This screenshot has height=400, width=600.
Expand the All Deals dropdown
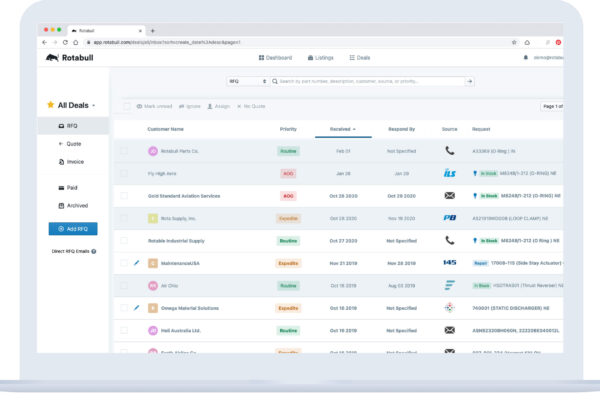coord(93,105)
